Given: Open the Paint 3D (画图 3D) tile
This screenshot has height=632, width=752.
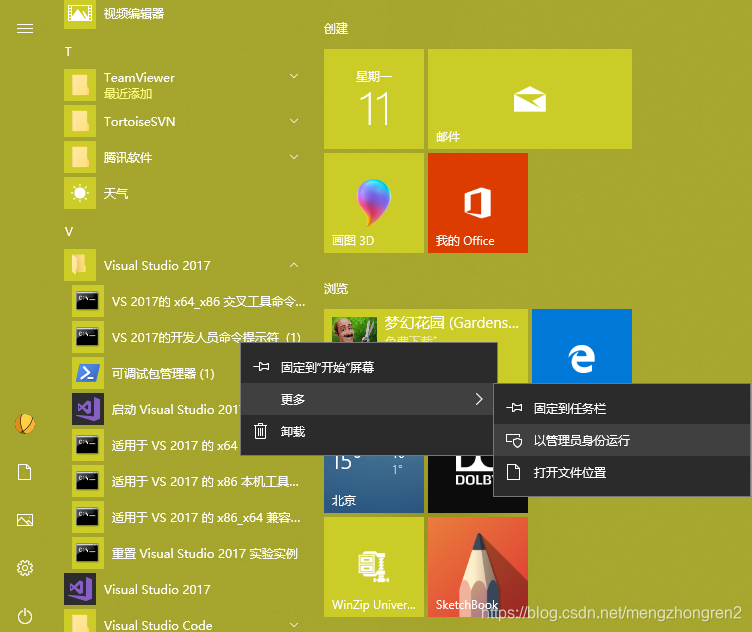Looking at the screenshot, I should tap(374, 203).
